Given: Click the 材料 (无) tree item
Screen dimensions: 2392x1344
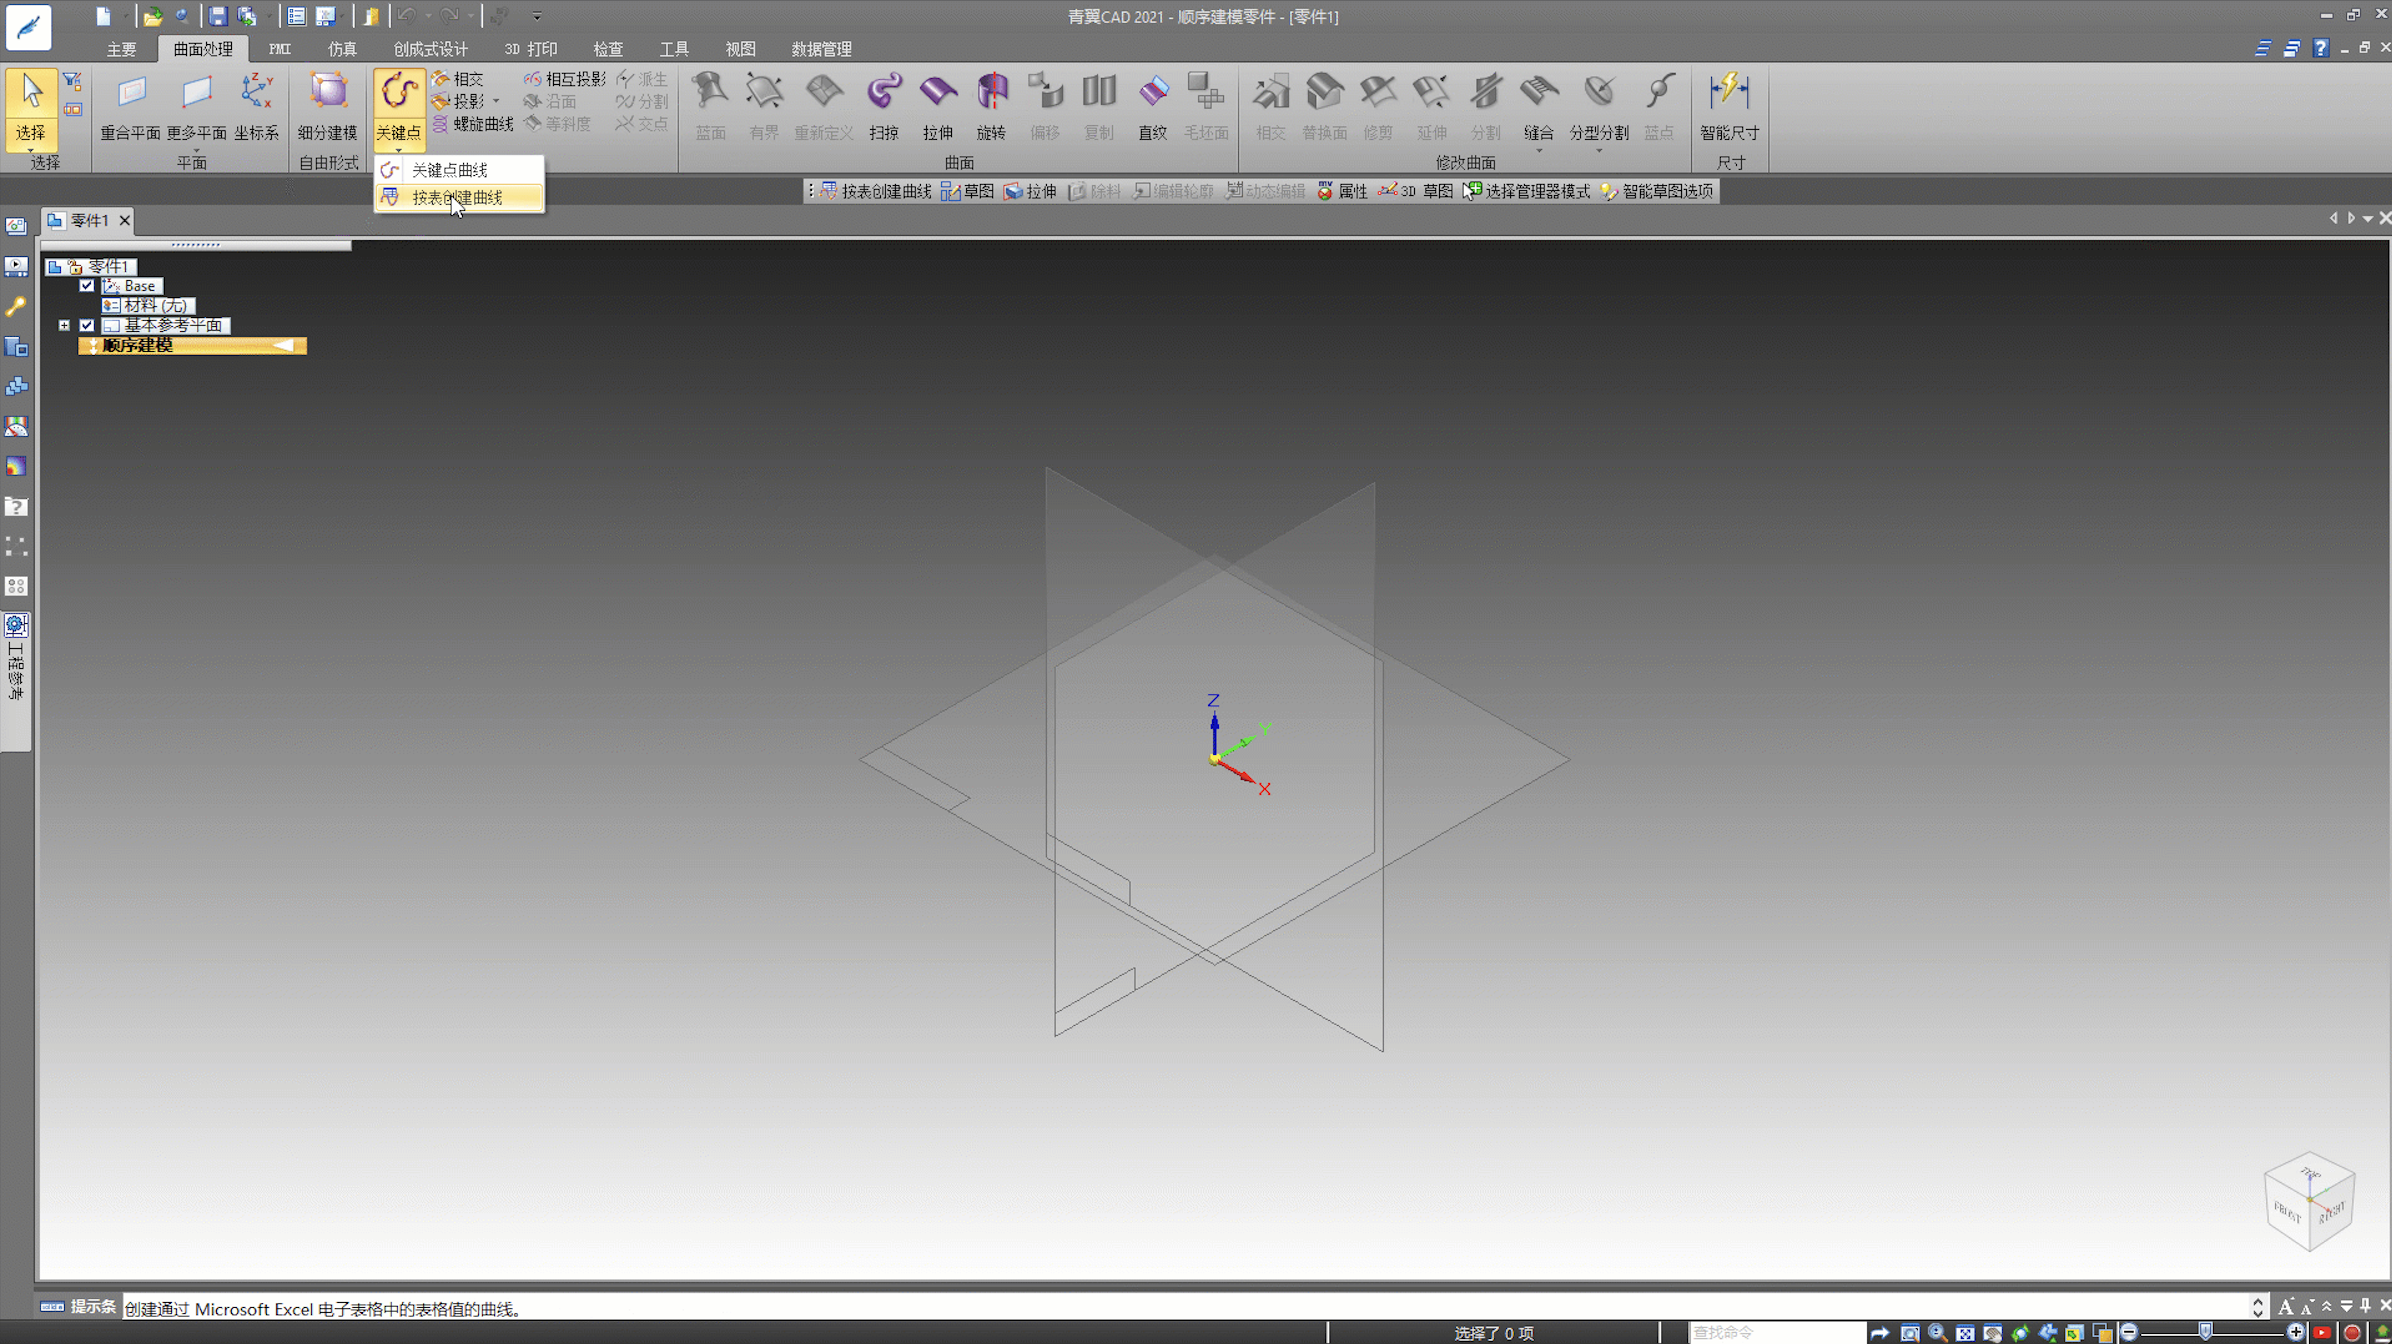Looking at the screenshot, I should click(x=149, y=306).
